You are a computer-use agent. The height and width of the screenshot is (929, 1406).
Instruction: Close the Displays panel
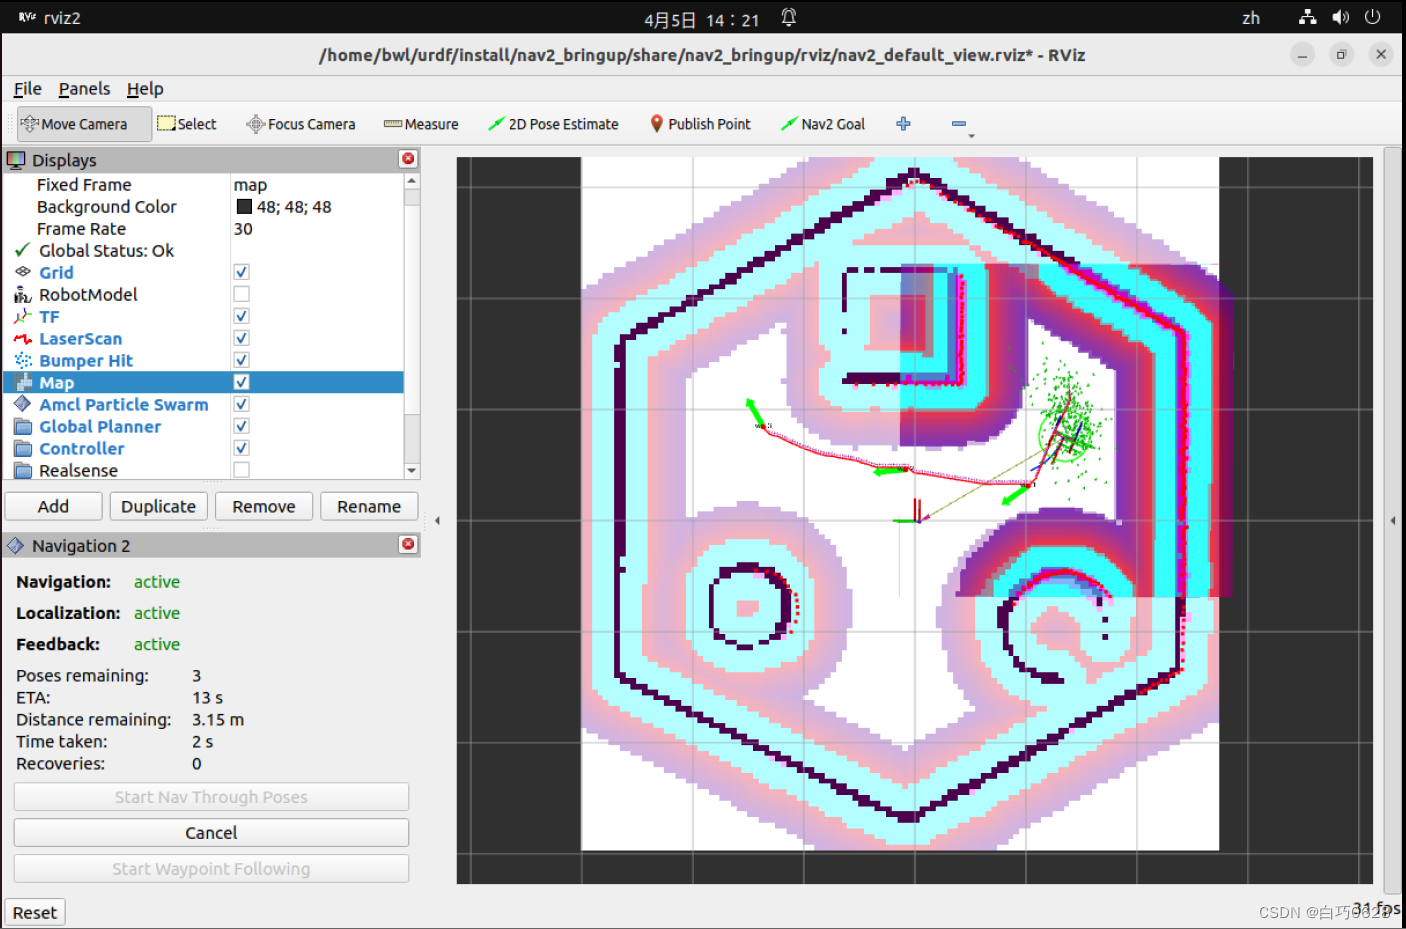pyautogui.click(x=408, y=159)
